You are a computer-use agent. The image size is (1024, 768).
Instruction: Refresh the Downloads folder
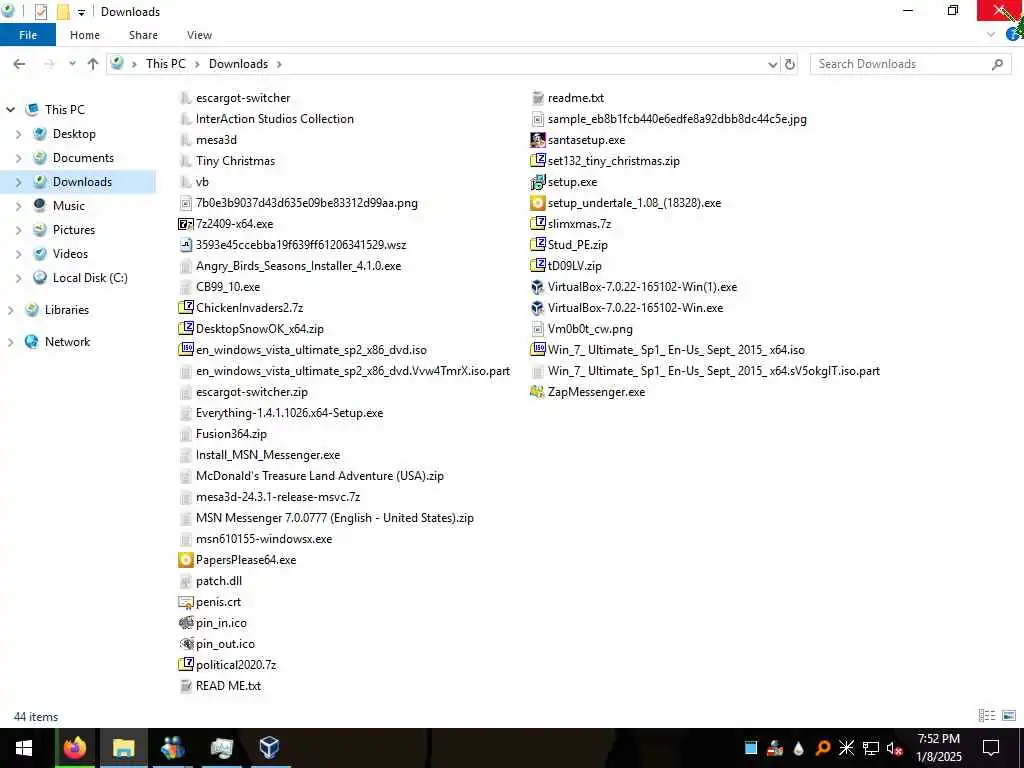tap(790, 64)
